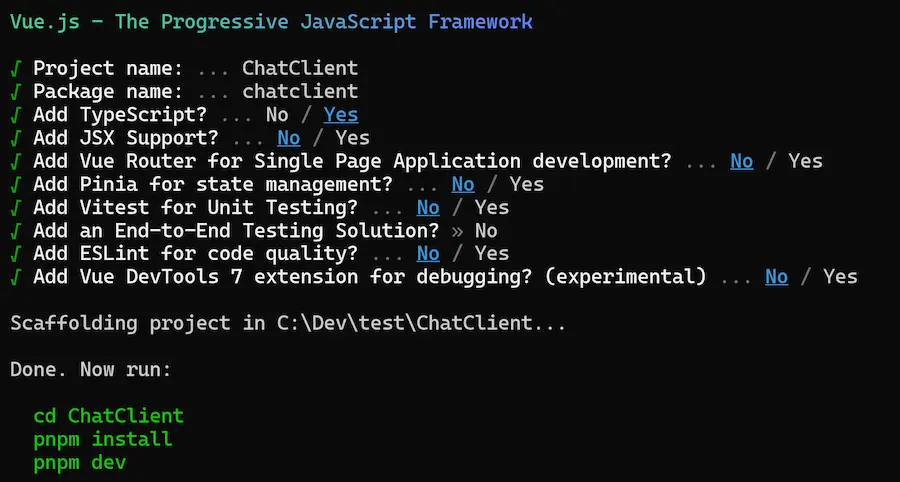Click the ChatClient project name value

tap(300, 68)
